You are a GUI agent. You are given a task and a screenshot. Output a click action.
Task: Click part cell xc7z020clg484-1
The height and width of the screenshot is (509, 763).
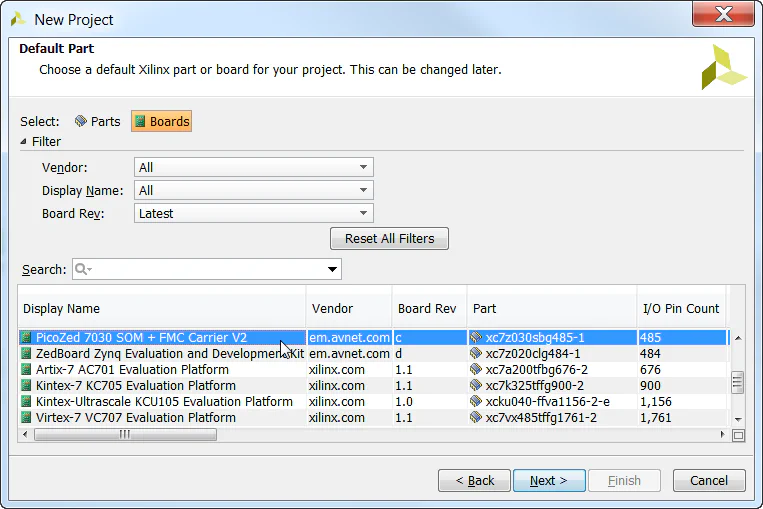pyautogui.click(x=552, y=353)
